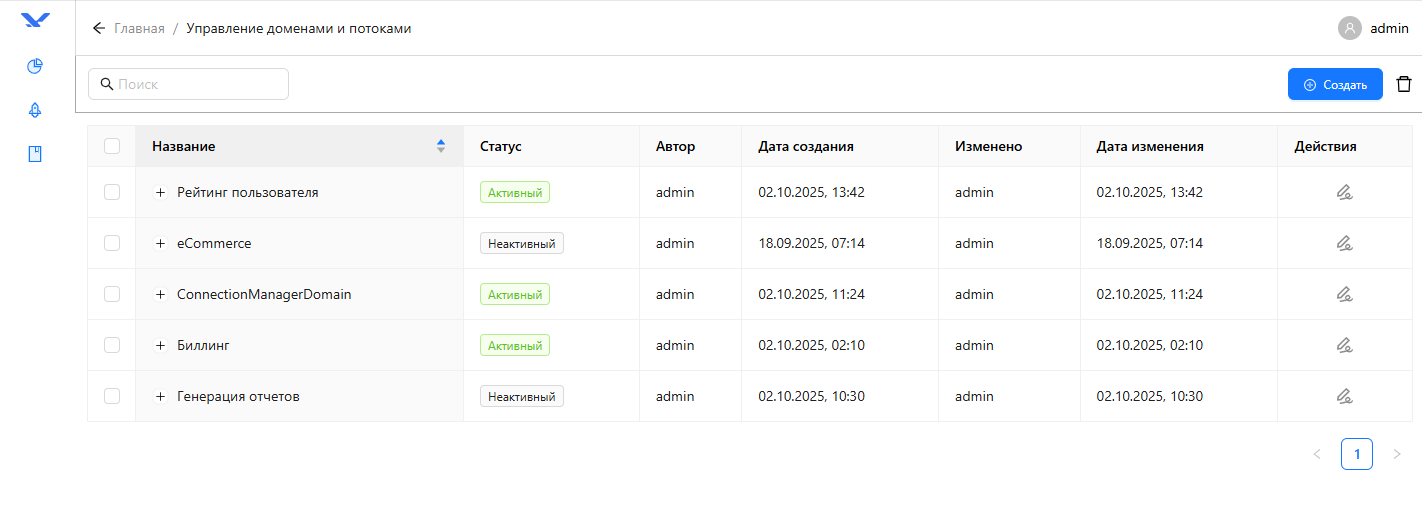Open the rocket sidebar section
Image resolution: width=1422 pixels, height=519 pixels.
35,110
